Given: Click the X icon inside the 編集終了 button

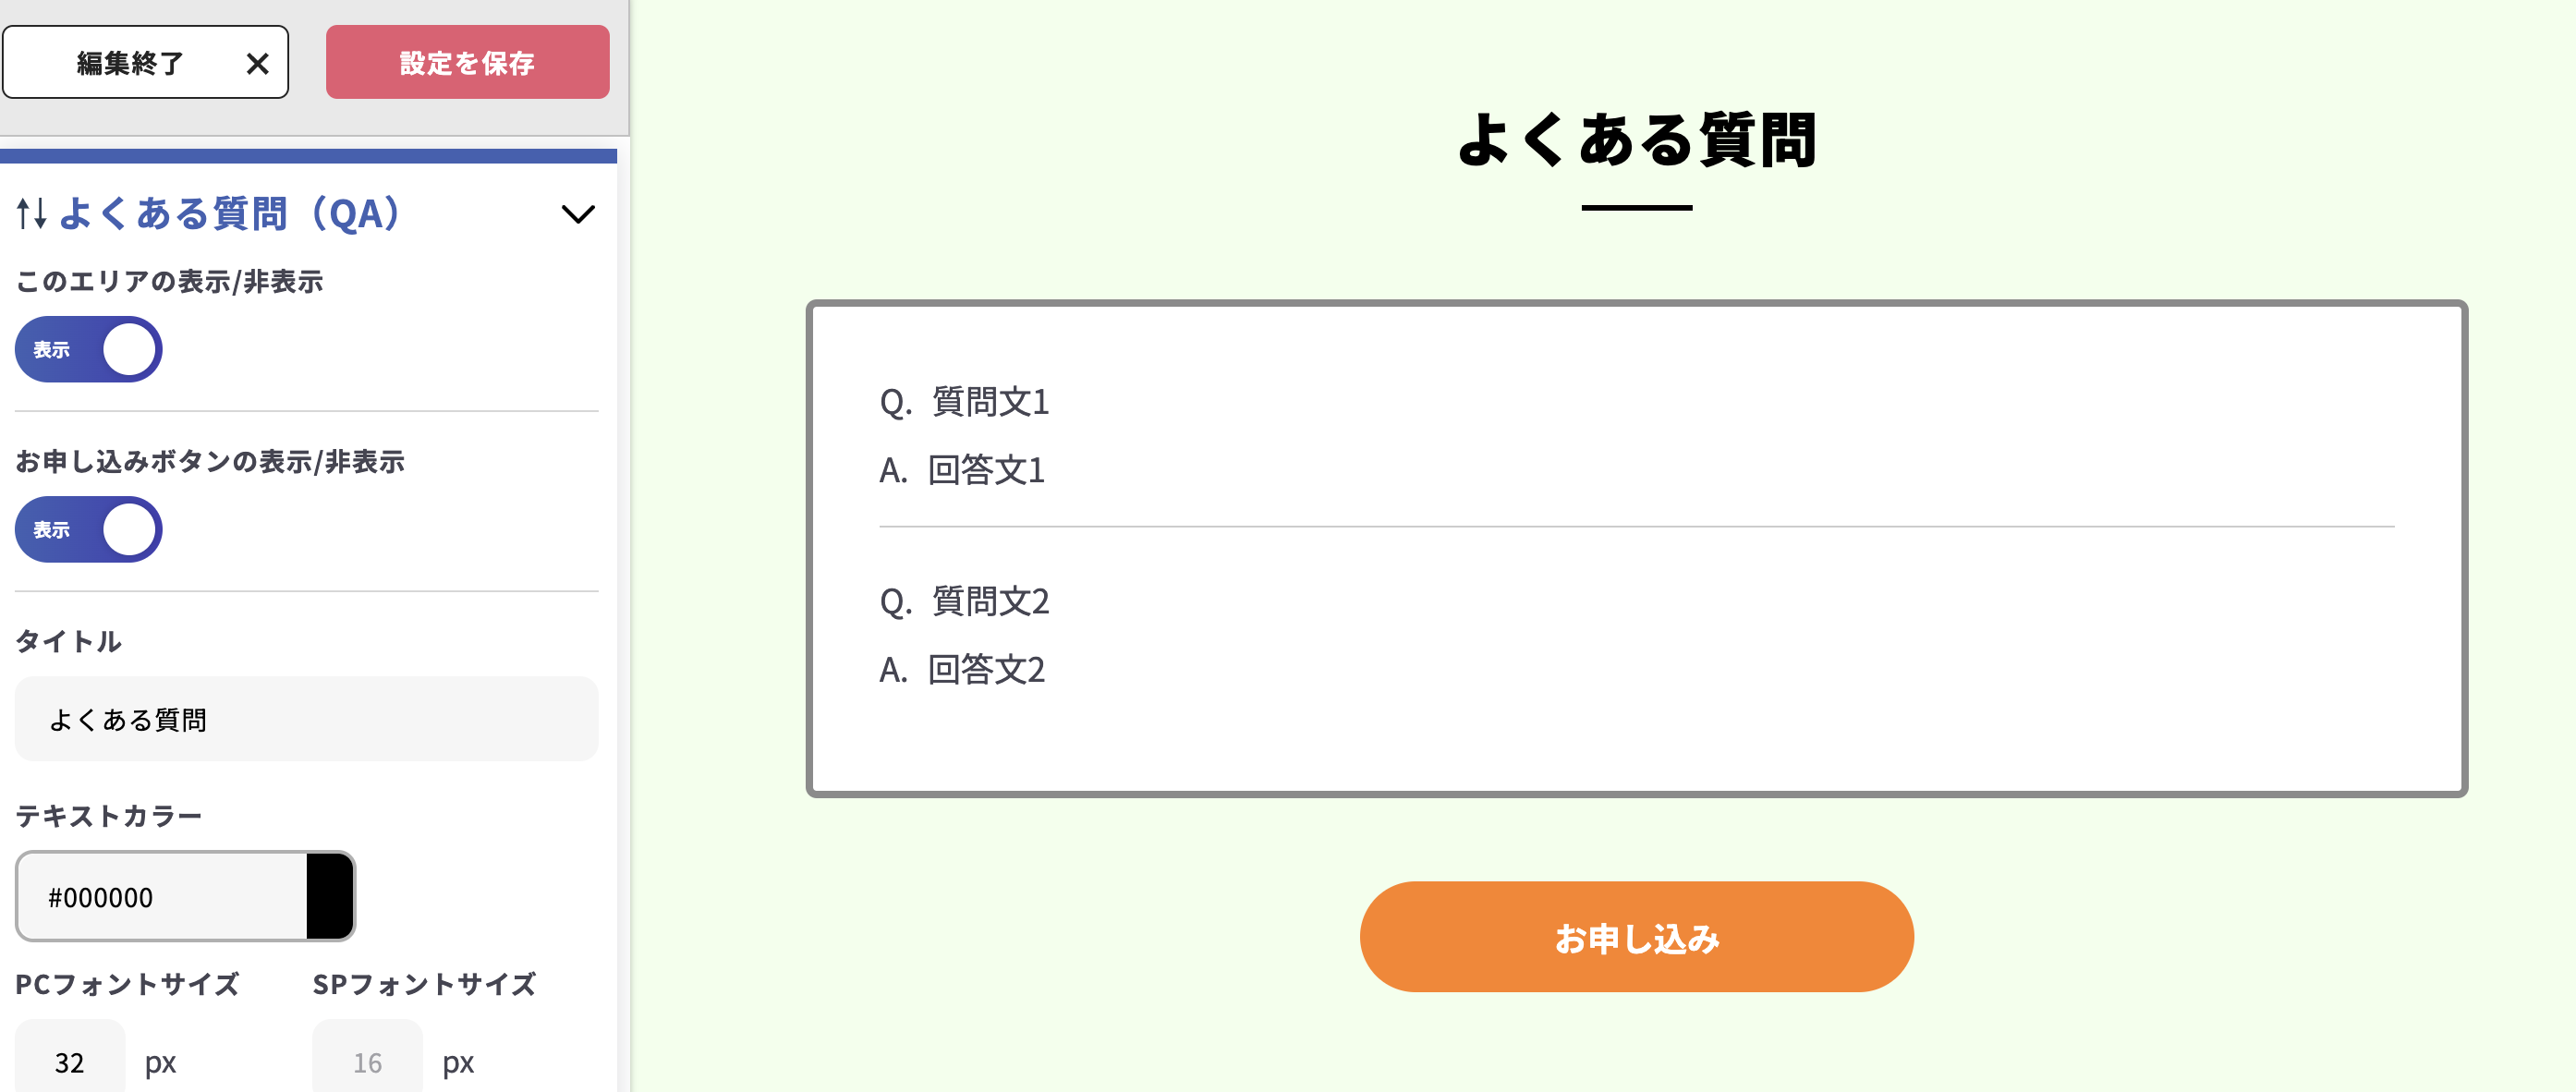Looking at the screenshot, I should coord(258,62).
